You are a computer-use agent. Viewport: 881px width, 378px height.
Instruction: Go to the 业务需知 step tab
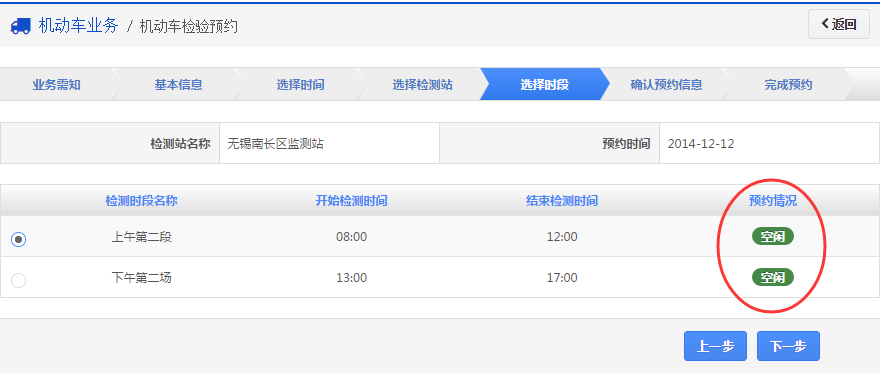click(56, 85)
